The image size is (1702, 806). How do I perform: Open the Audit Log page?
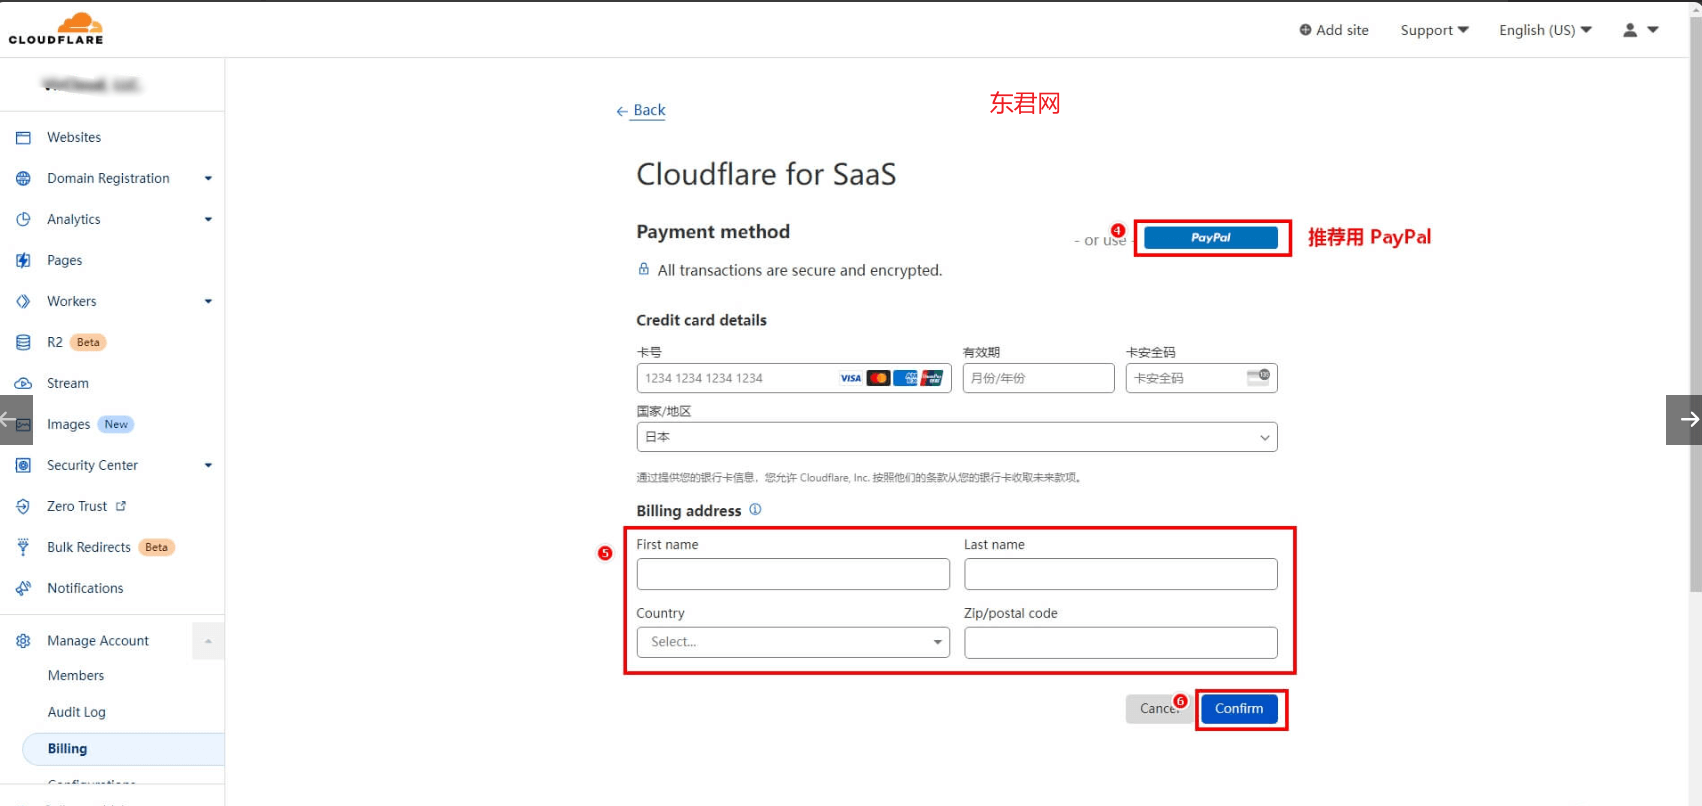point(77,712)
